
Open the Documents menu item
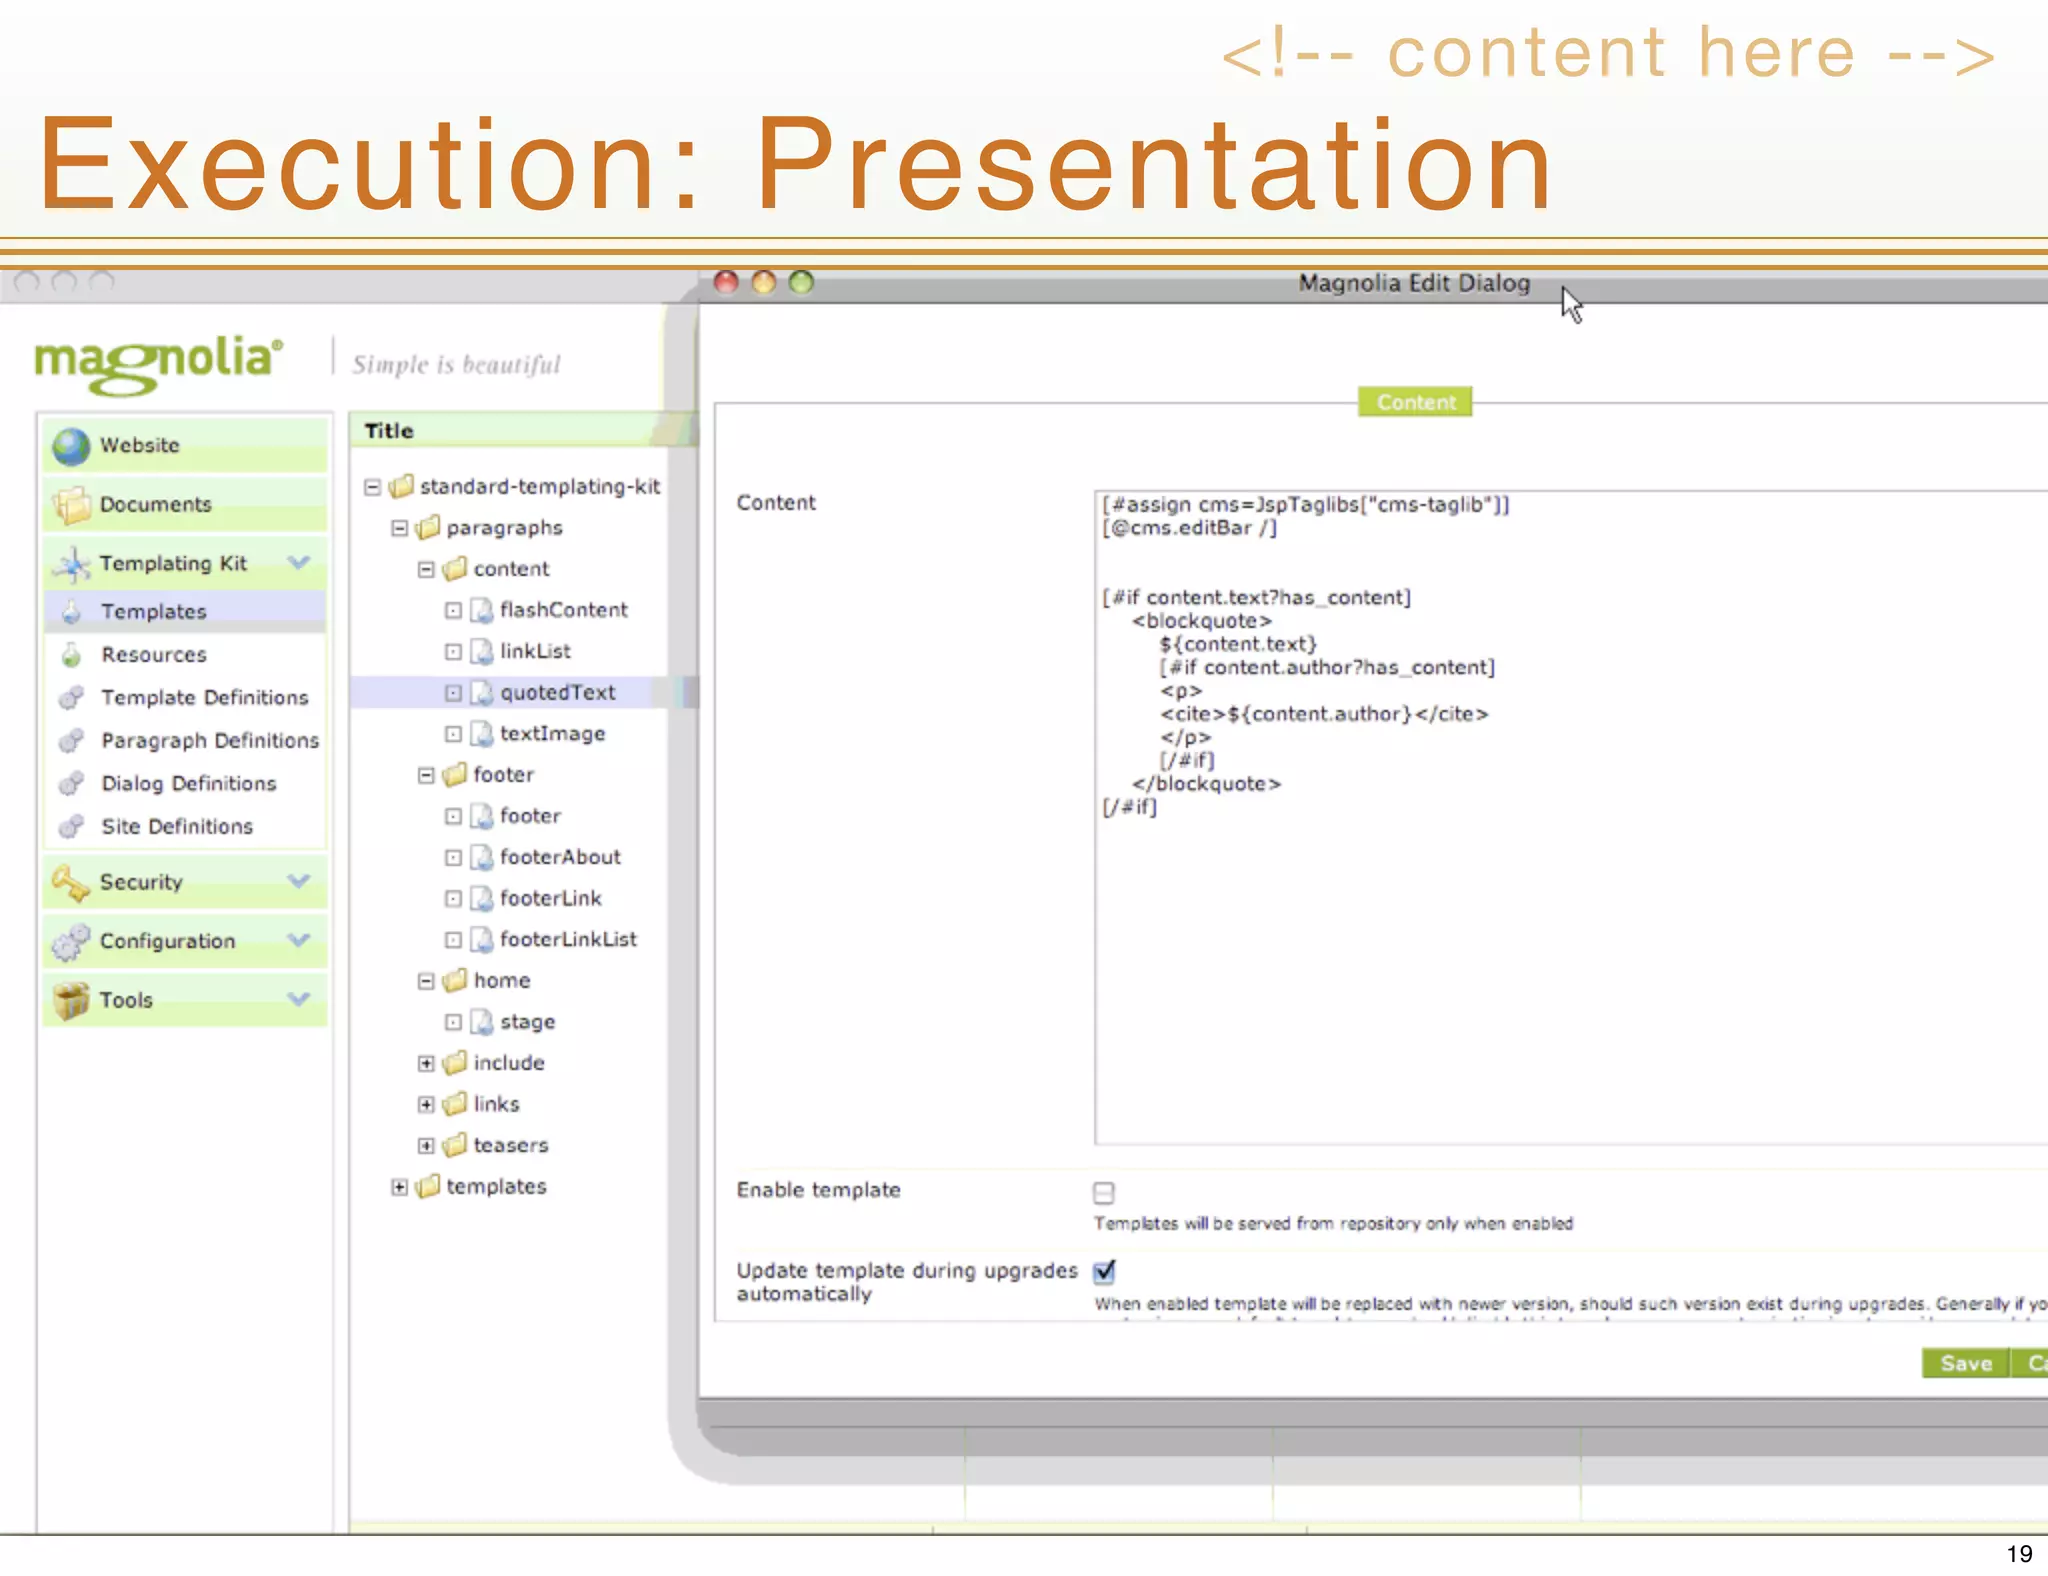pos(185,505)
